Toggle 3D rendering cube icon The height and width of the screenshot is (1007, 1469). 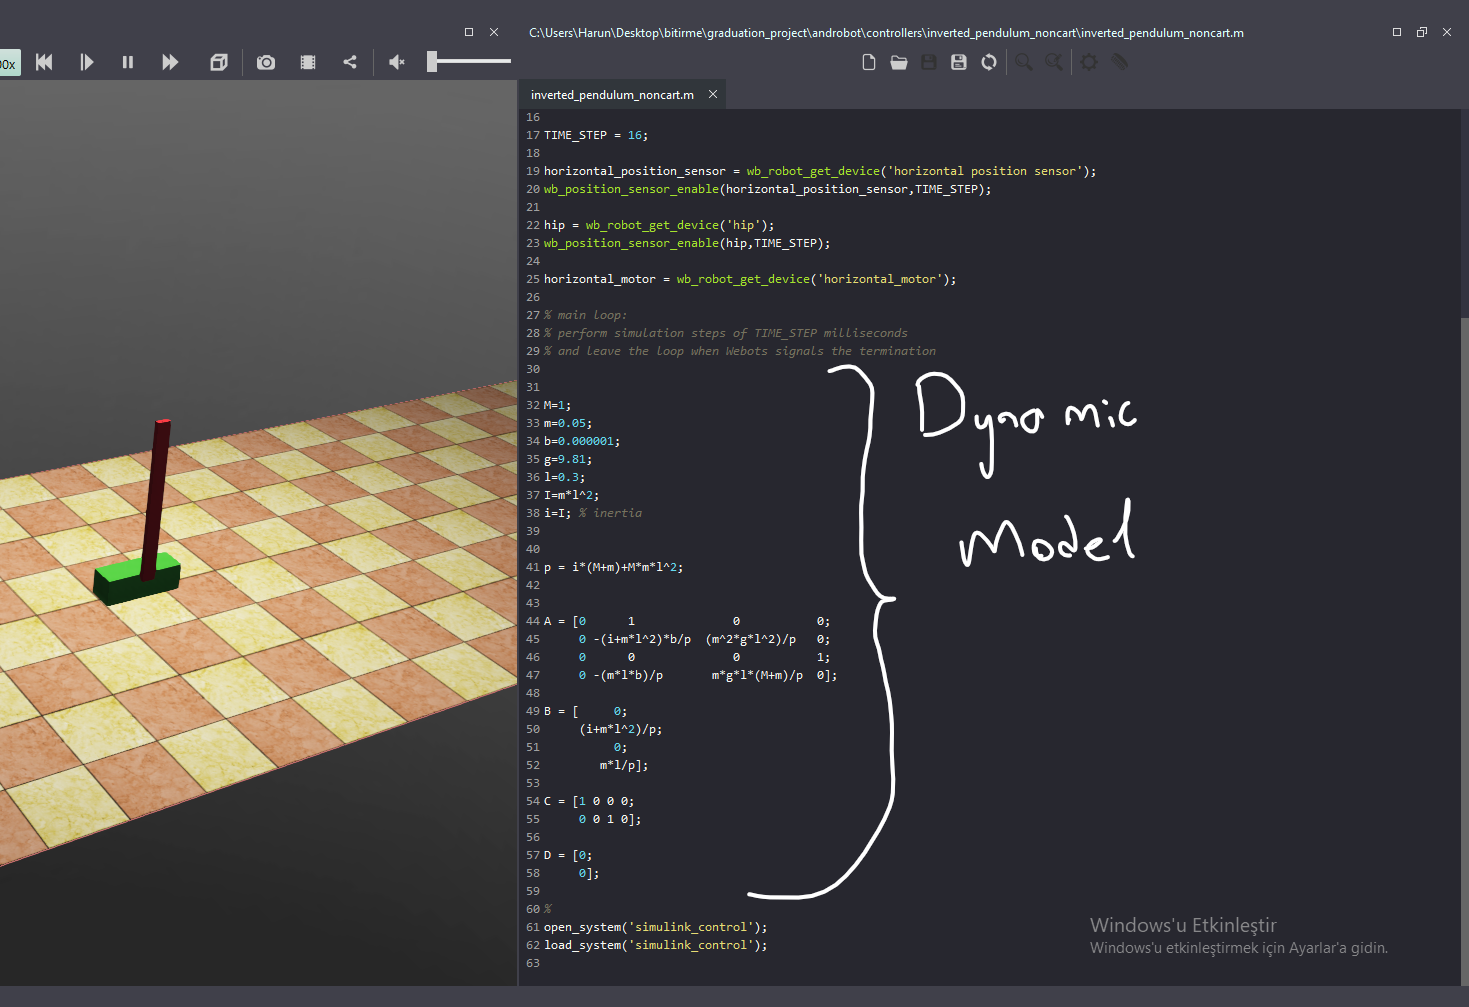click(x=219, y=62)
